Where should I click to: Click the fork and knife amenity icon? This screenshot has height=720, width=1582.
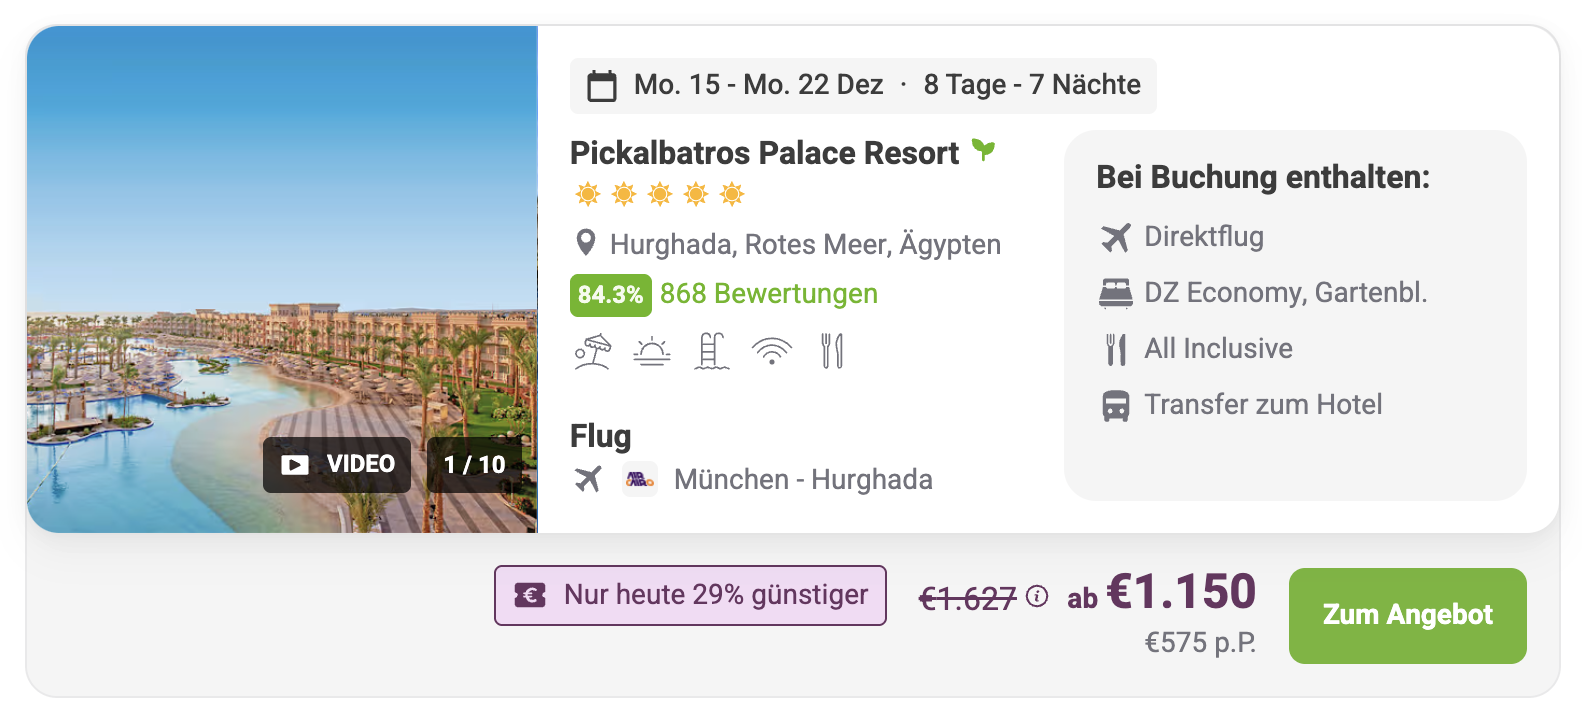[832, 351]
